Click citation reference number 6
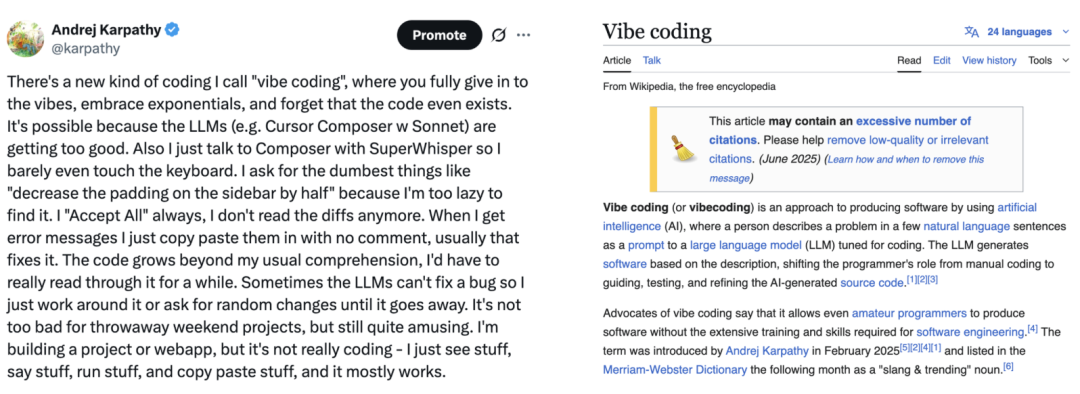The width and height of the screenshot is (1080, 394). [x=1008, y=366]
